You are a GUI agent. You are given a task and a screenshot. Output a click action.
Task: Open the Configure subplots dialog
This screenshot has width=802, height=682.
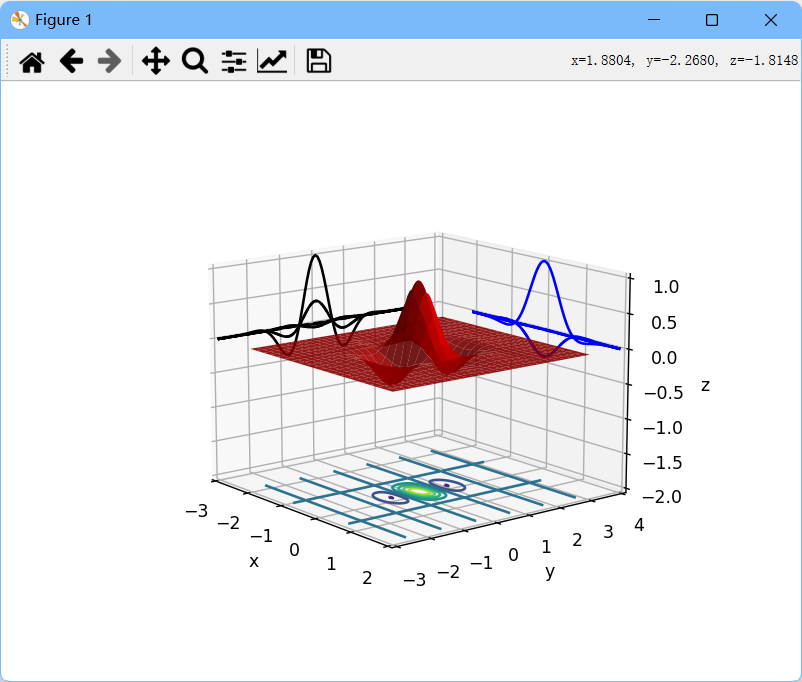pos(233,61)
